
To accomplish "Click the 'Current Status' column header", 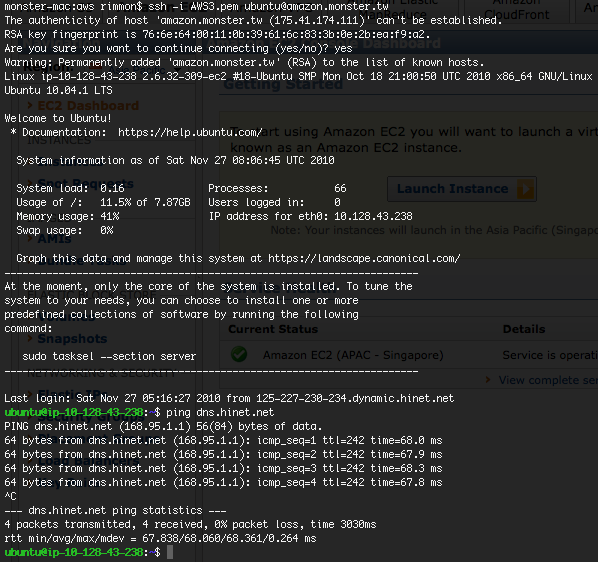I will pos(273,329).
